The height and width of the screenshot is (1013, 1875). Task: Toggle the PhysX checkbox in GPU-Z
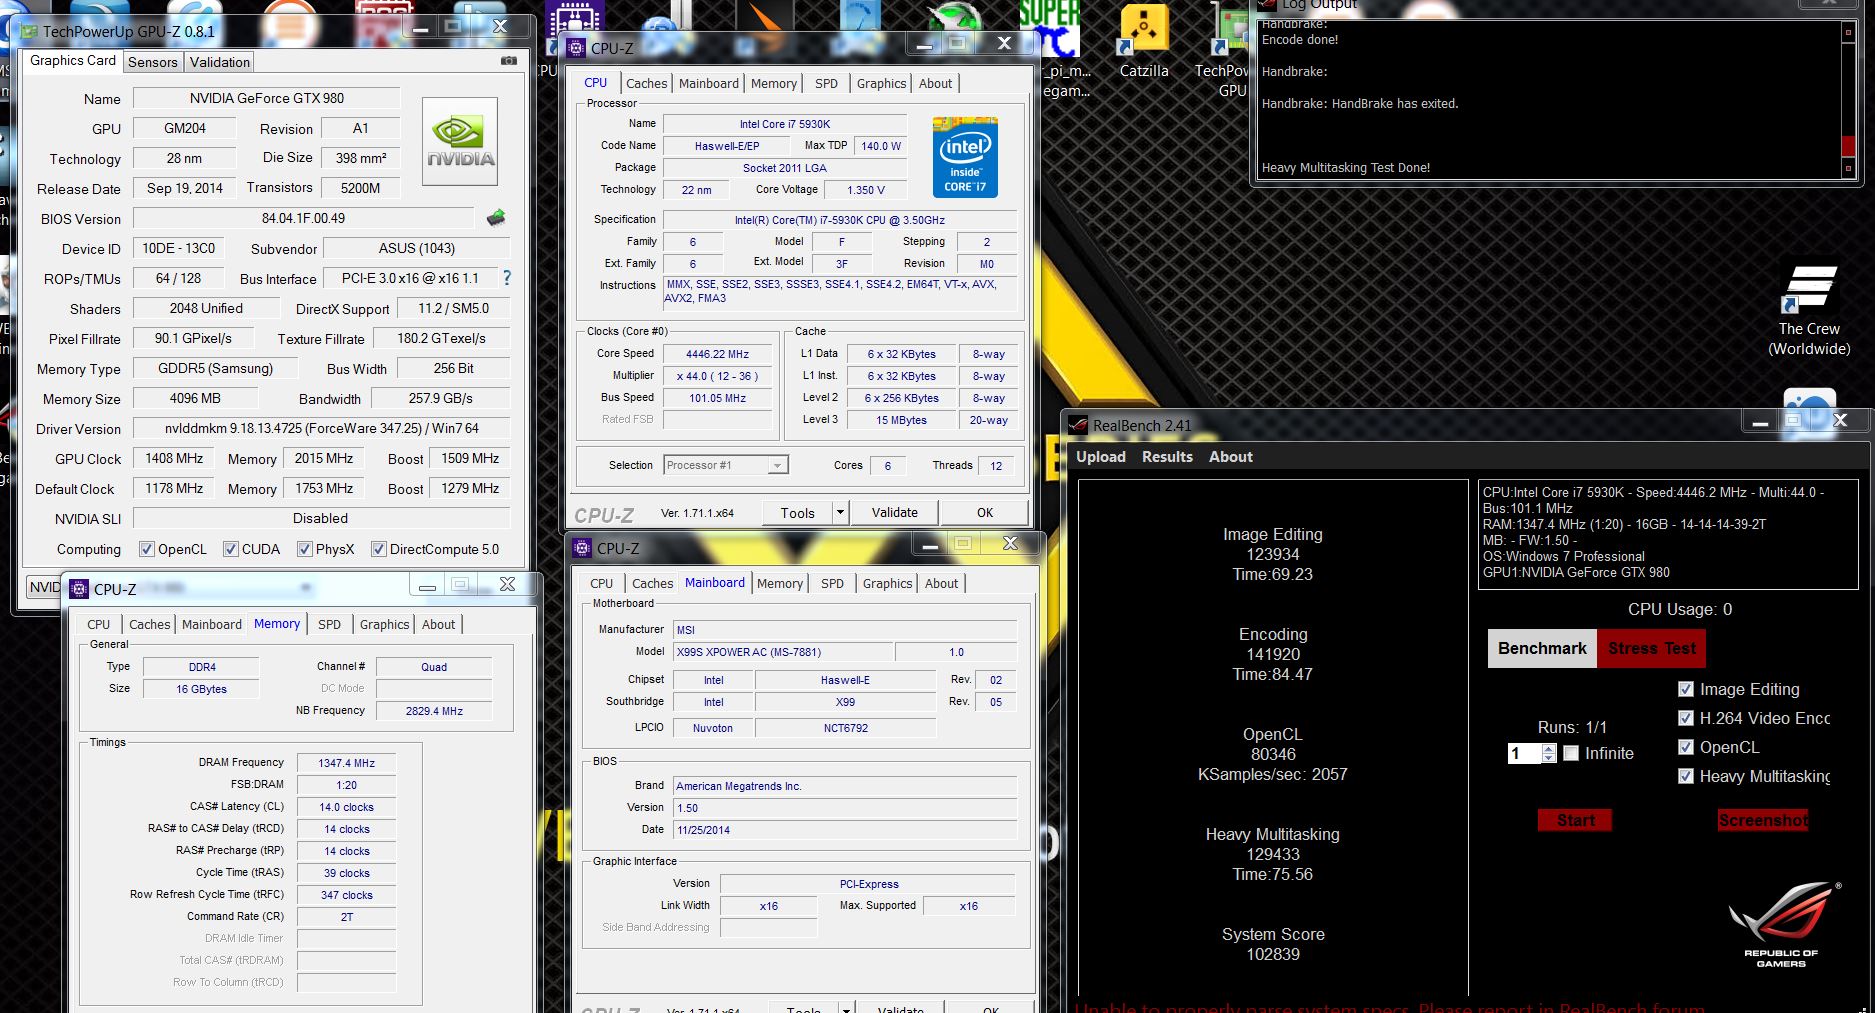[x=305, y=549]
